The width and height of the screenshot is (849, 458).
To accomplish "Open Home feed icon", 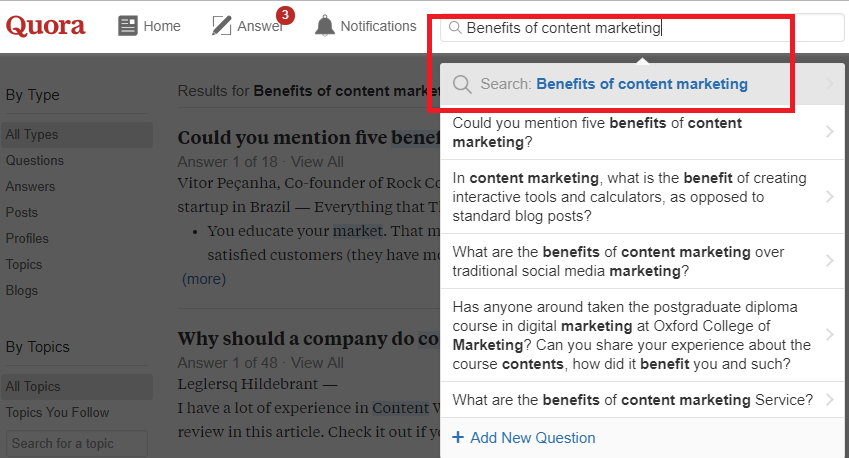I will pyautogui.click(x=128, y=26).
